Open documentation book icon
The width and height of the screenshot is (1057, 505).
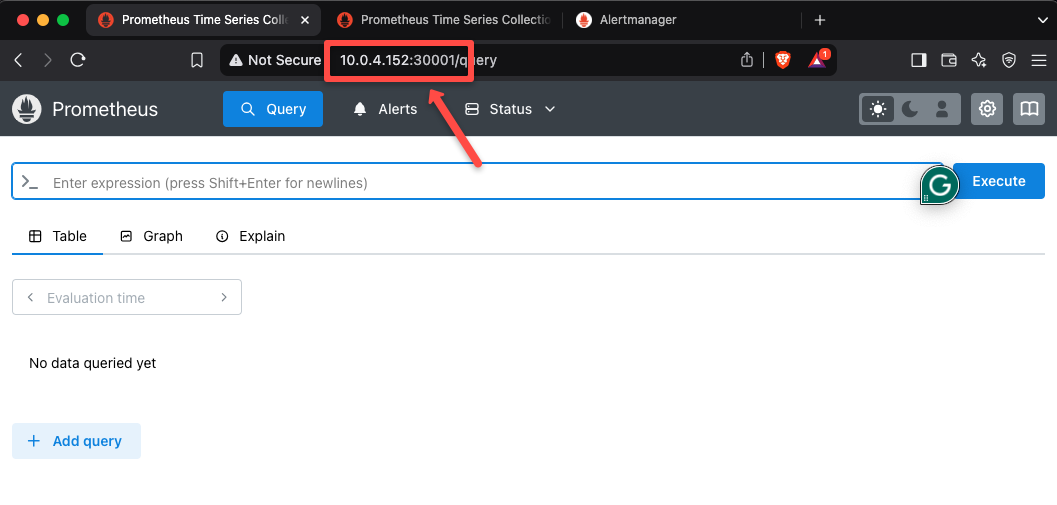[x=1029, y=109]
